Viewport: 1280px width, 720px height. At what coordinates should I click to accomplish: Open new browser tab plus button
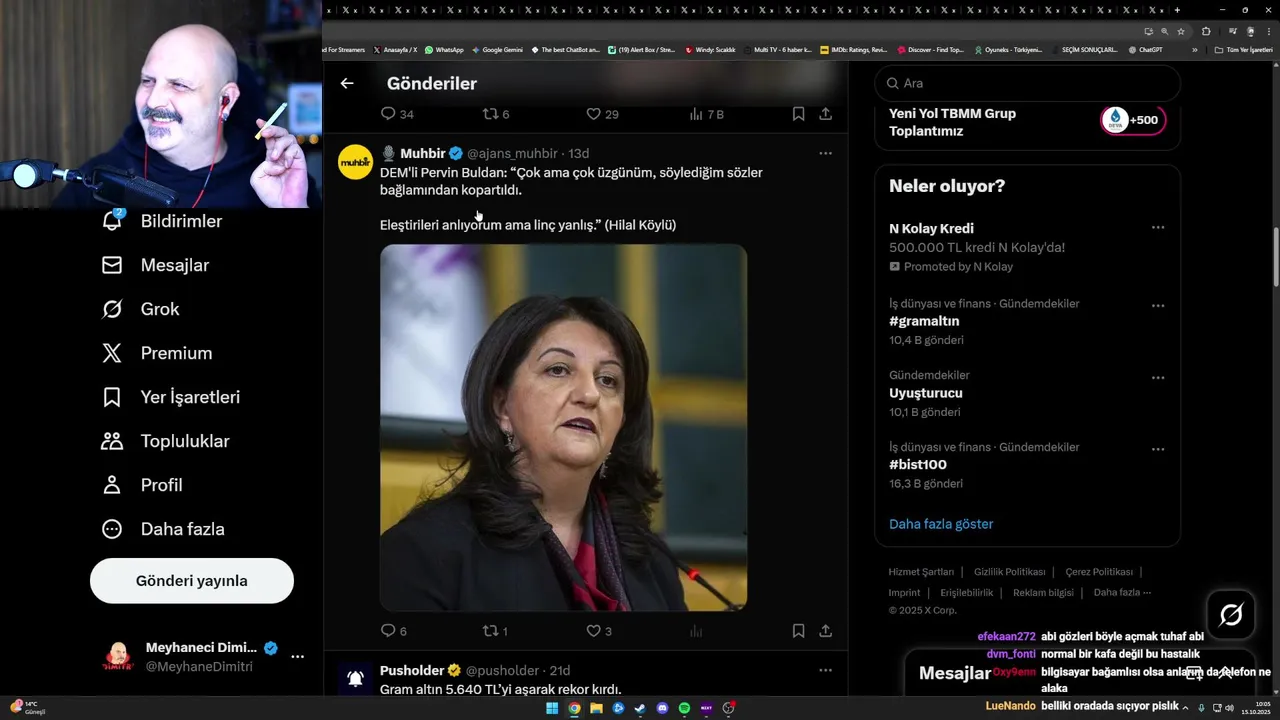[1177, 10]
